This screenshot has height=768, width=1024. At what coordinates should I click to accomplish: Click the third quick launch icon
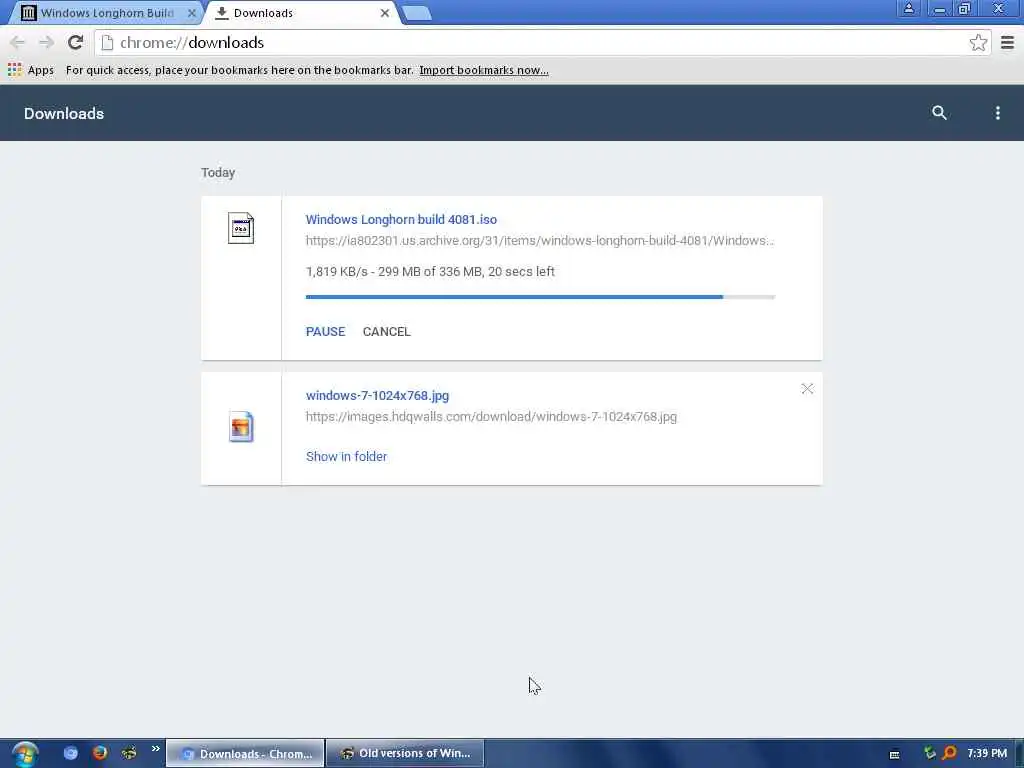129,753
